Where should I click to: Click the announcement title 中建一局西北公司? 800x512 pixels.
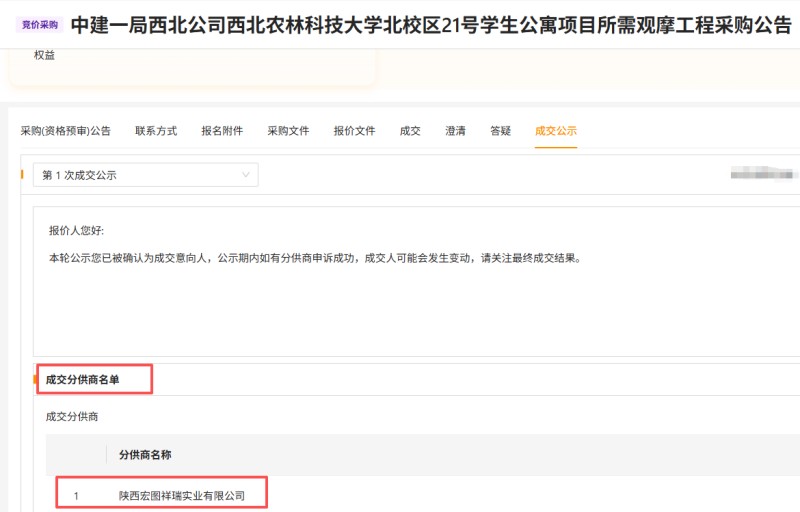[431, 24]
